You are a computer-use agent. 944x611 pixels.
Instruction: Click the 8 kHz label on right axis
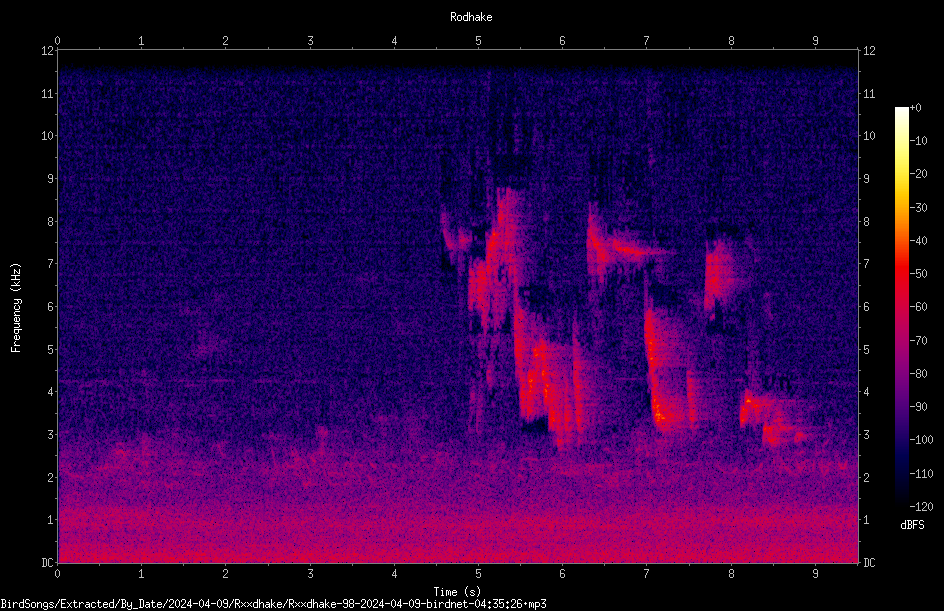tap(866, 222)
